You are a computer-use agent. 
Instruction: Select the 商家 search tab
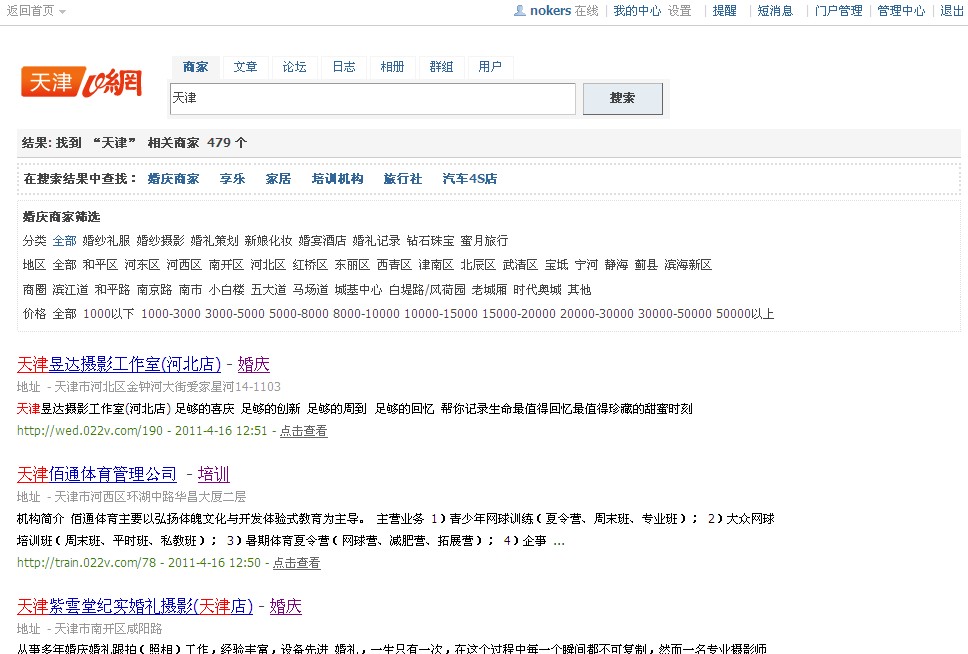tap(196, 67)
